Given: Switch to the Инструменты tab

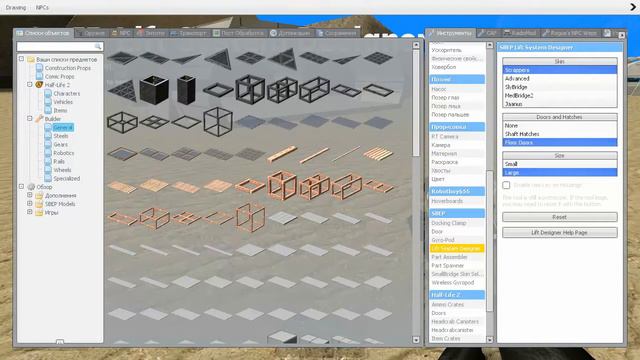Looking at the screenshot, I should [x=450, y=33].
